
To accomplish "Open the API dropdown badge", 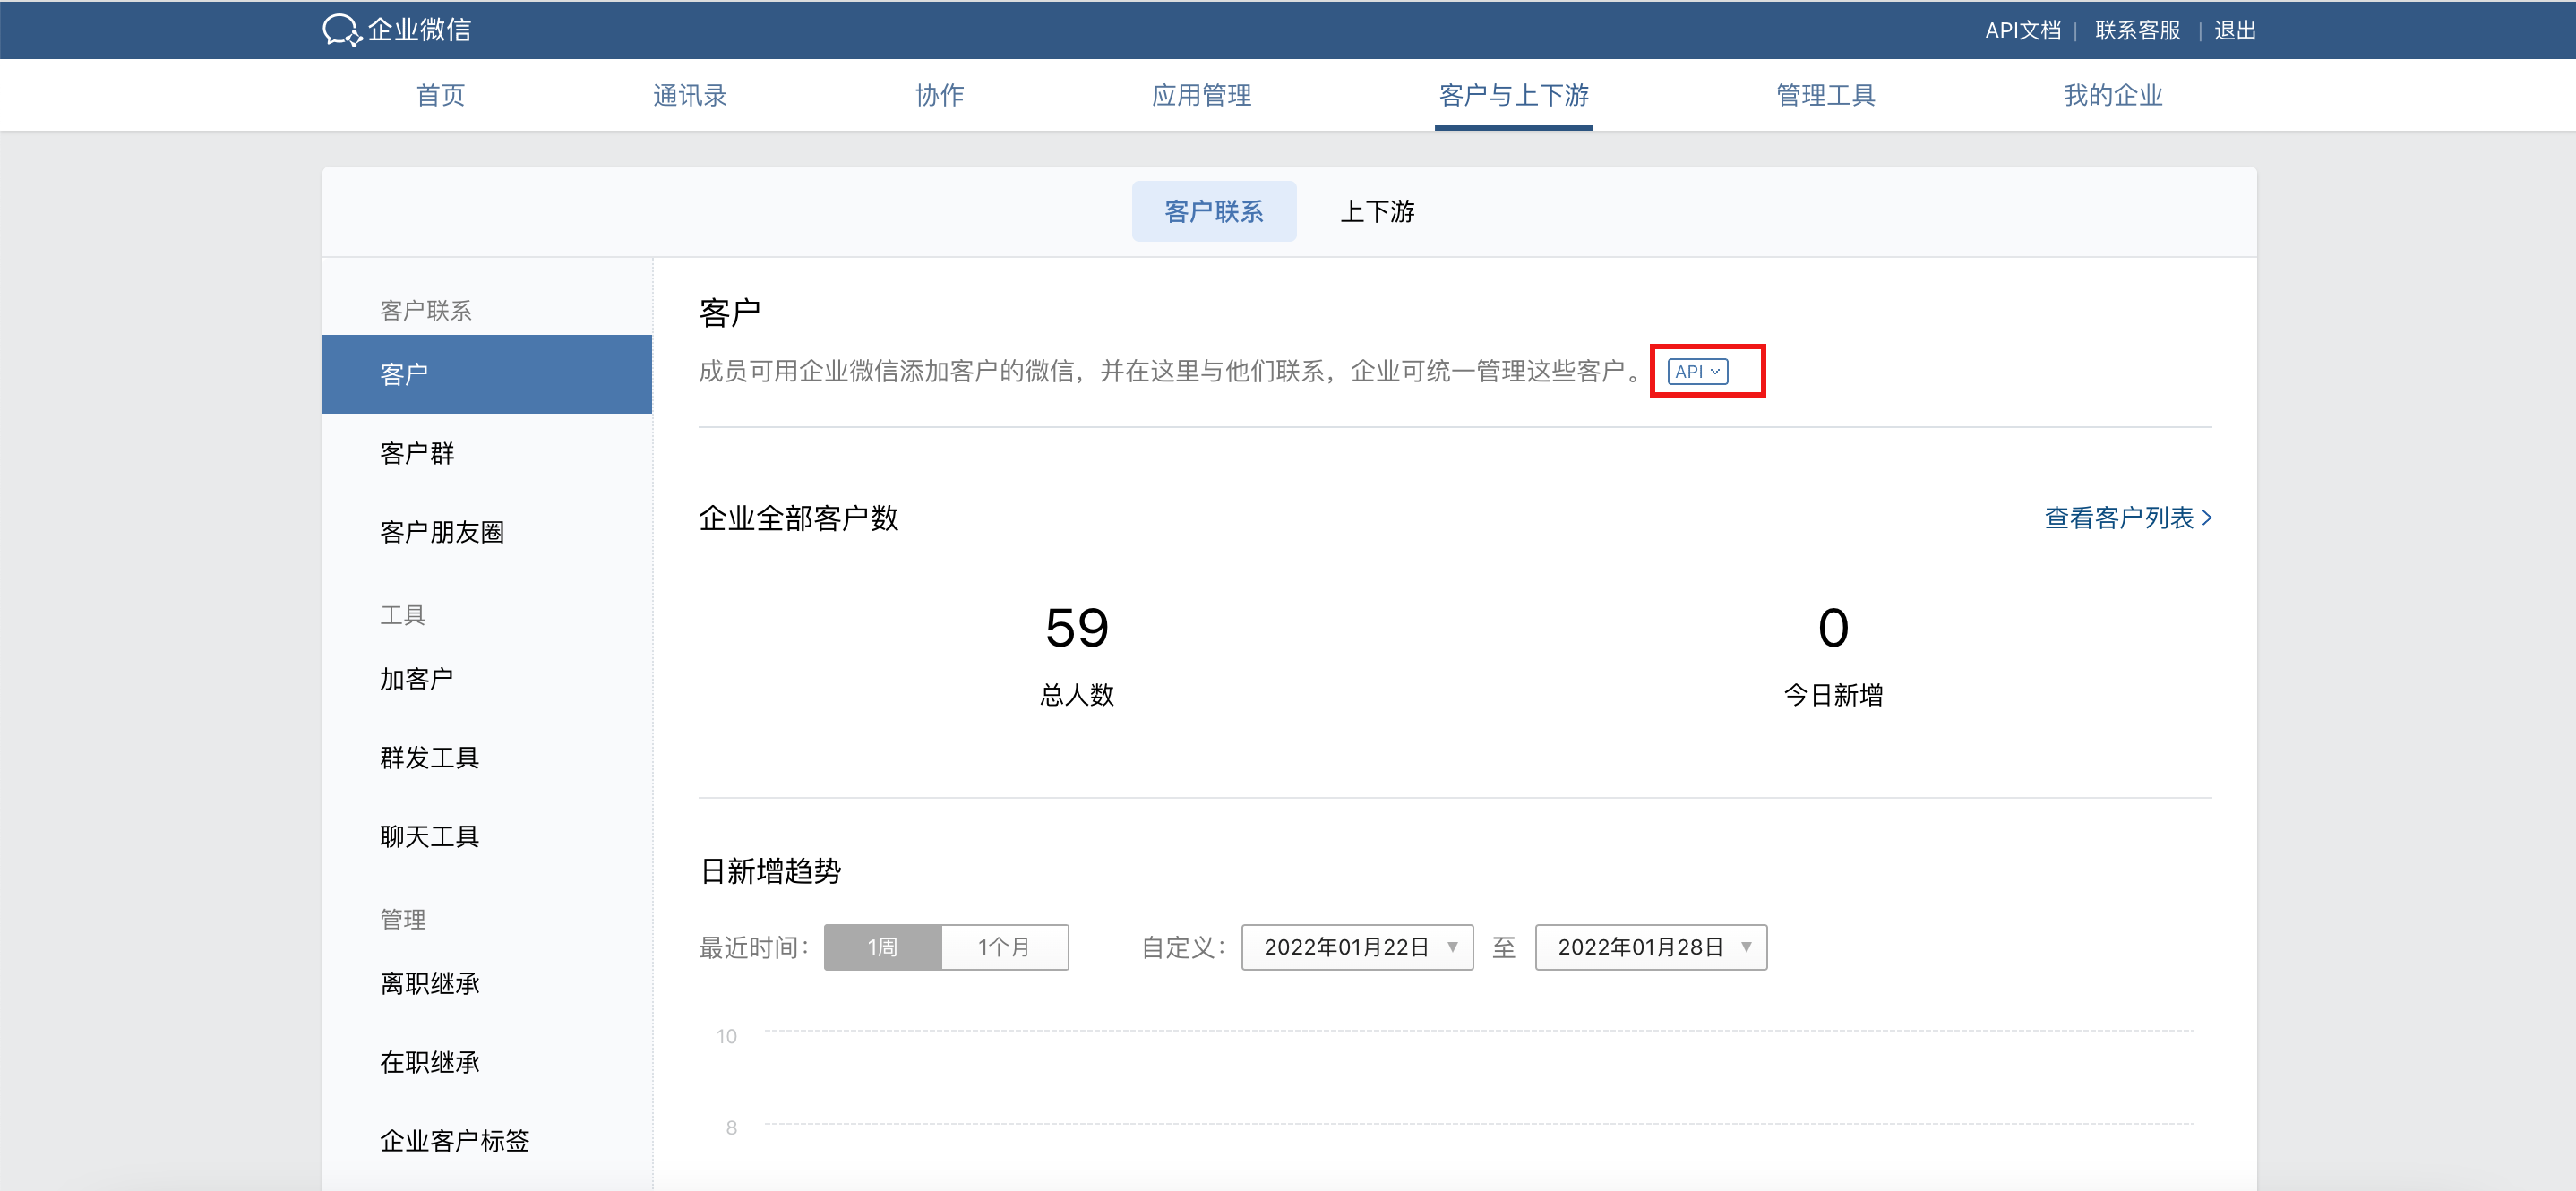I will [x=1697, y=371].
